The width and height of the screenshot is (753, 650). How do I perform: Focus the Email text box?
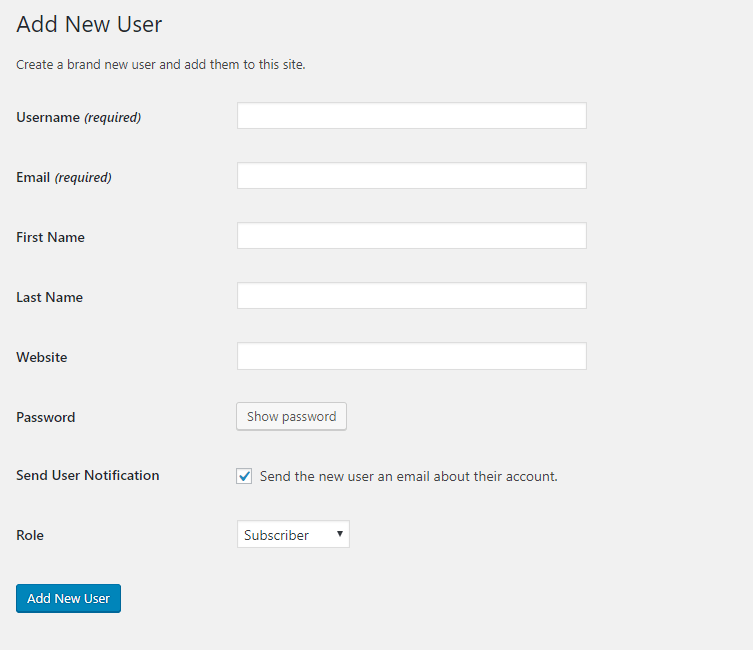[x=411, y=176]
